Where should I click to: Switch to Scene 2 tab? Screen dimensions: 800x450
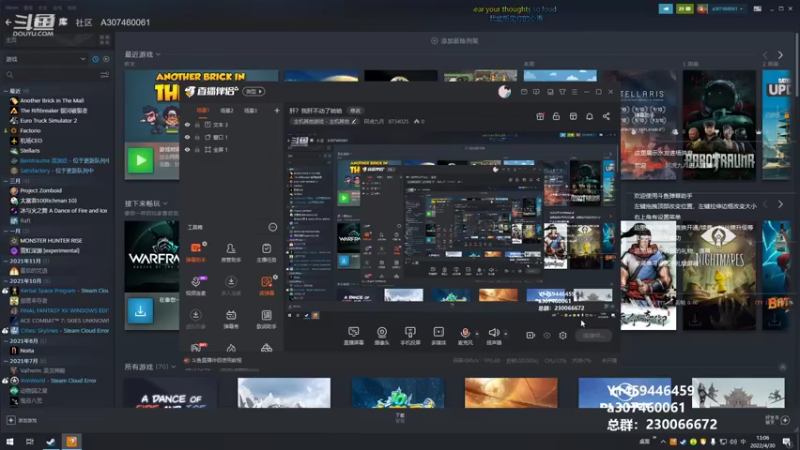(x=227, y=110)
